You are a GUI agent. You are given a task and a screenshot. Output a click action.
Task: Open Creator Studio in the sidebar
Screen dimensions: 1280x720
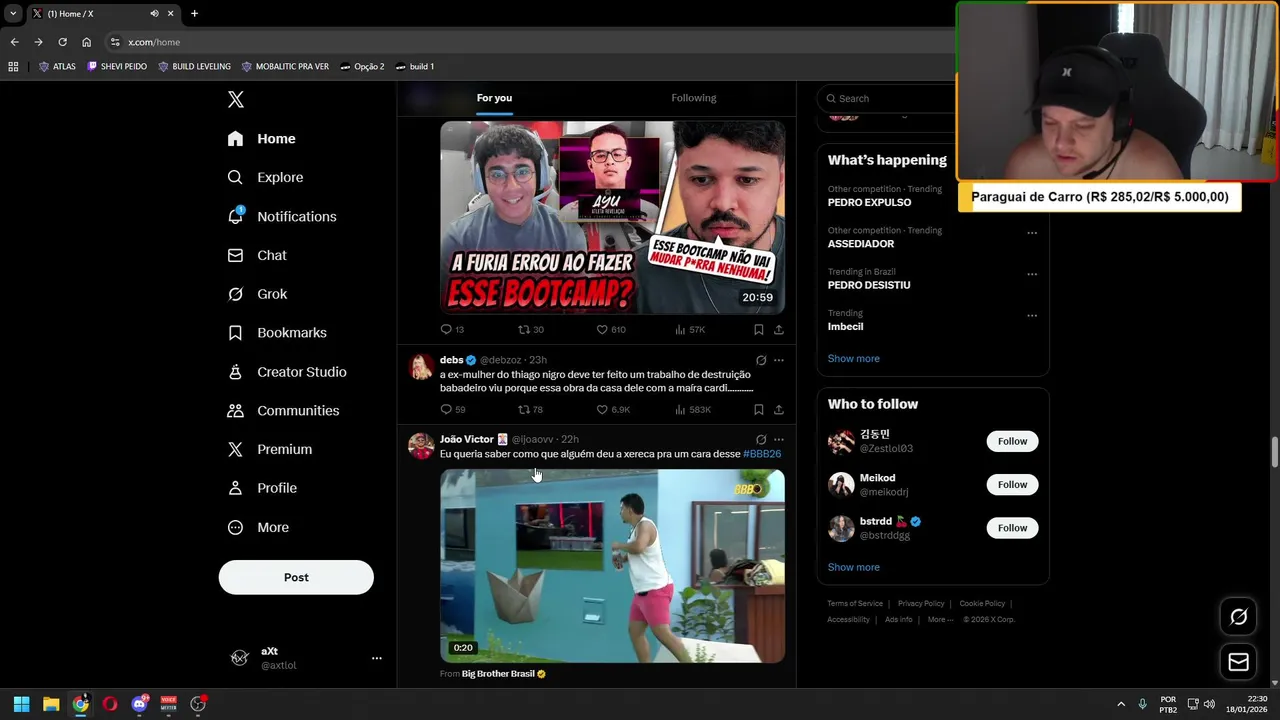(287, 372)
